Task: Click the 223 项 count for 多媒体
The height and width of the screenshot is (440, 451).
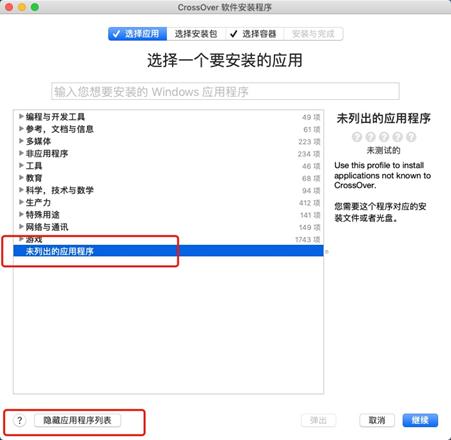Action: 309,142
